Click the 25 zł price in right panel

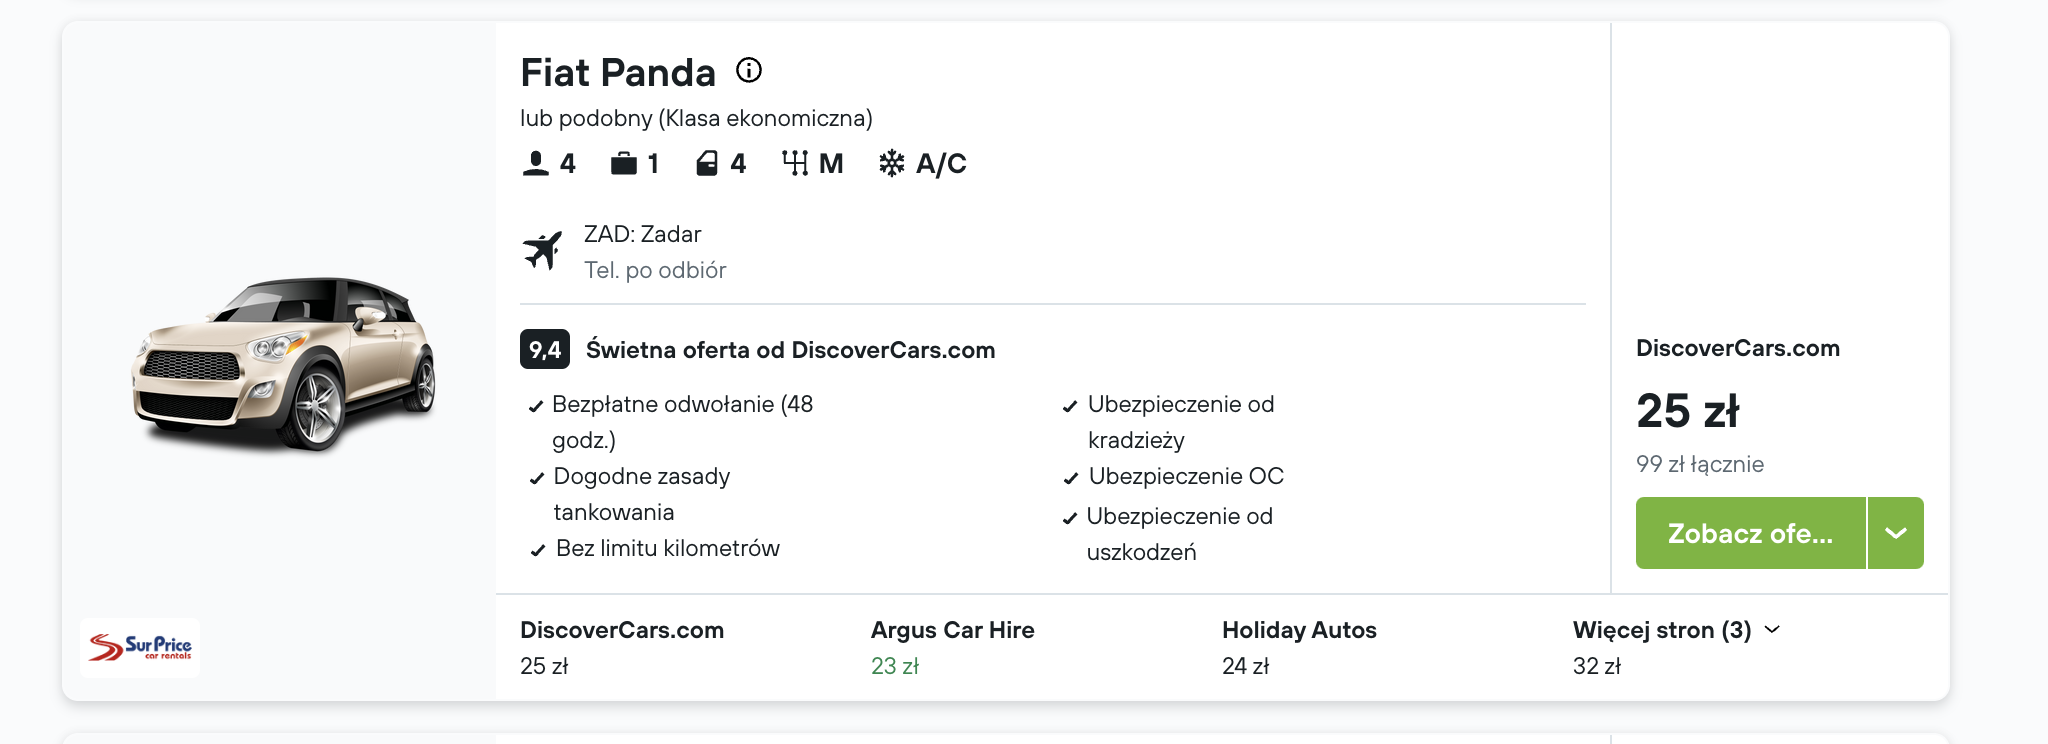[x=1688, y=410]
